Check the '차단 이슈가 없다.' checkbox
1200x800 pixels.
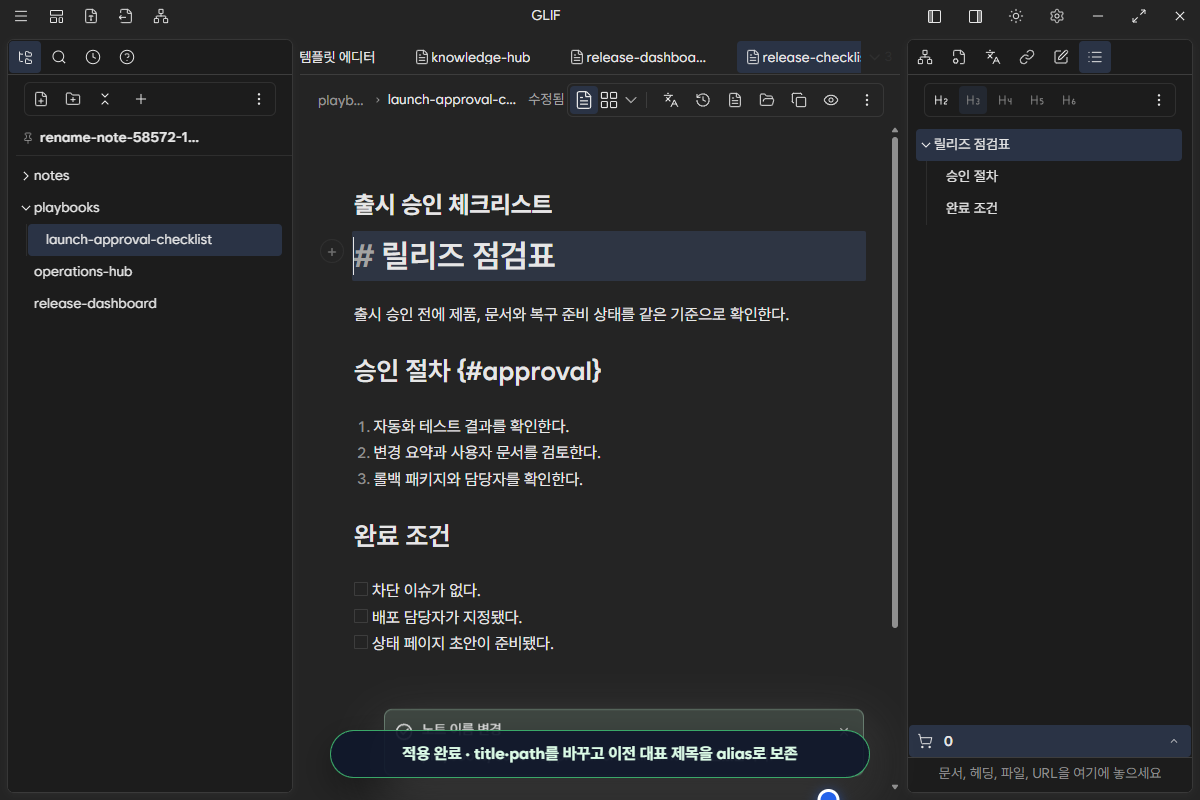361,589
